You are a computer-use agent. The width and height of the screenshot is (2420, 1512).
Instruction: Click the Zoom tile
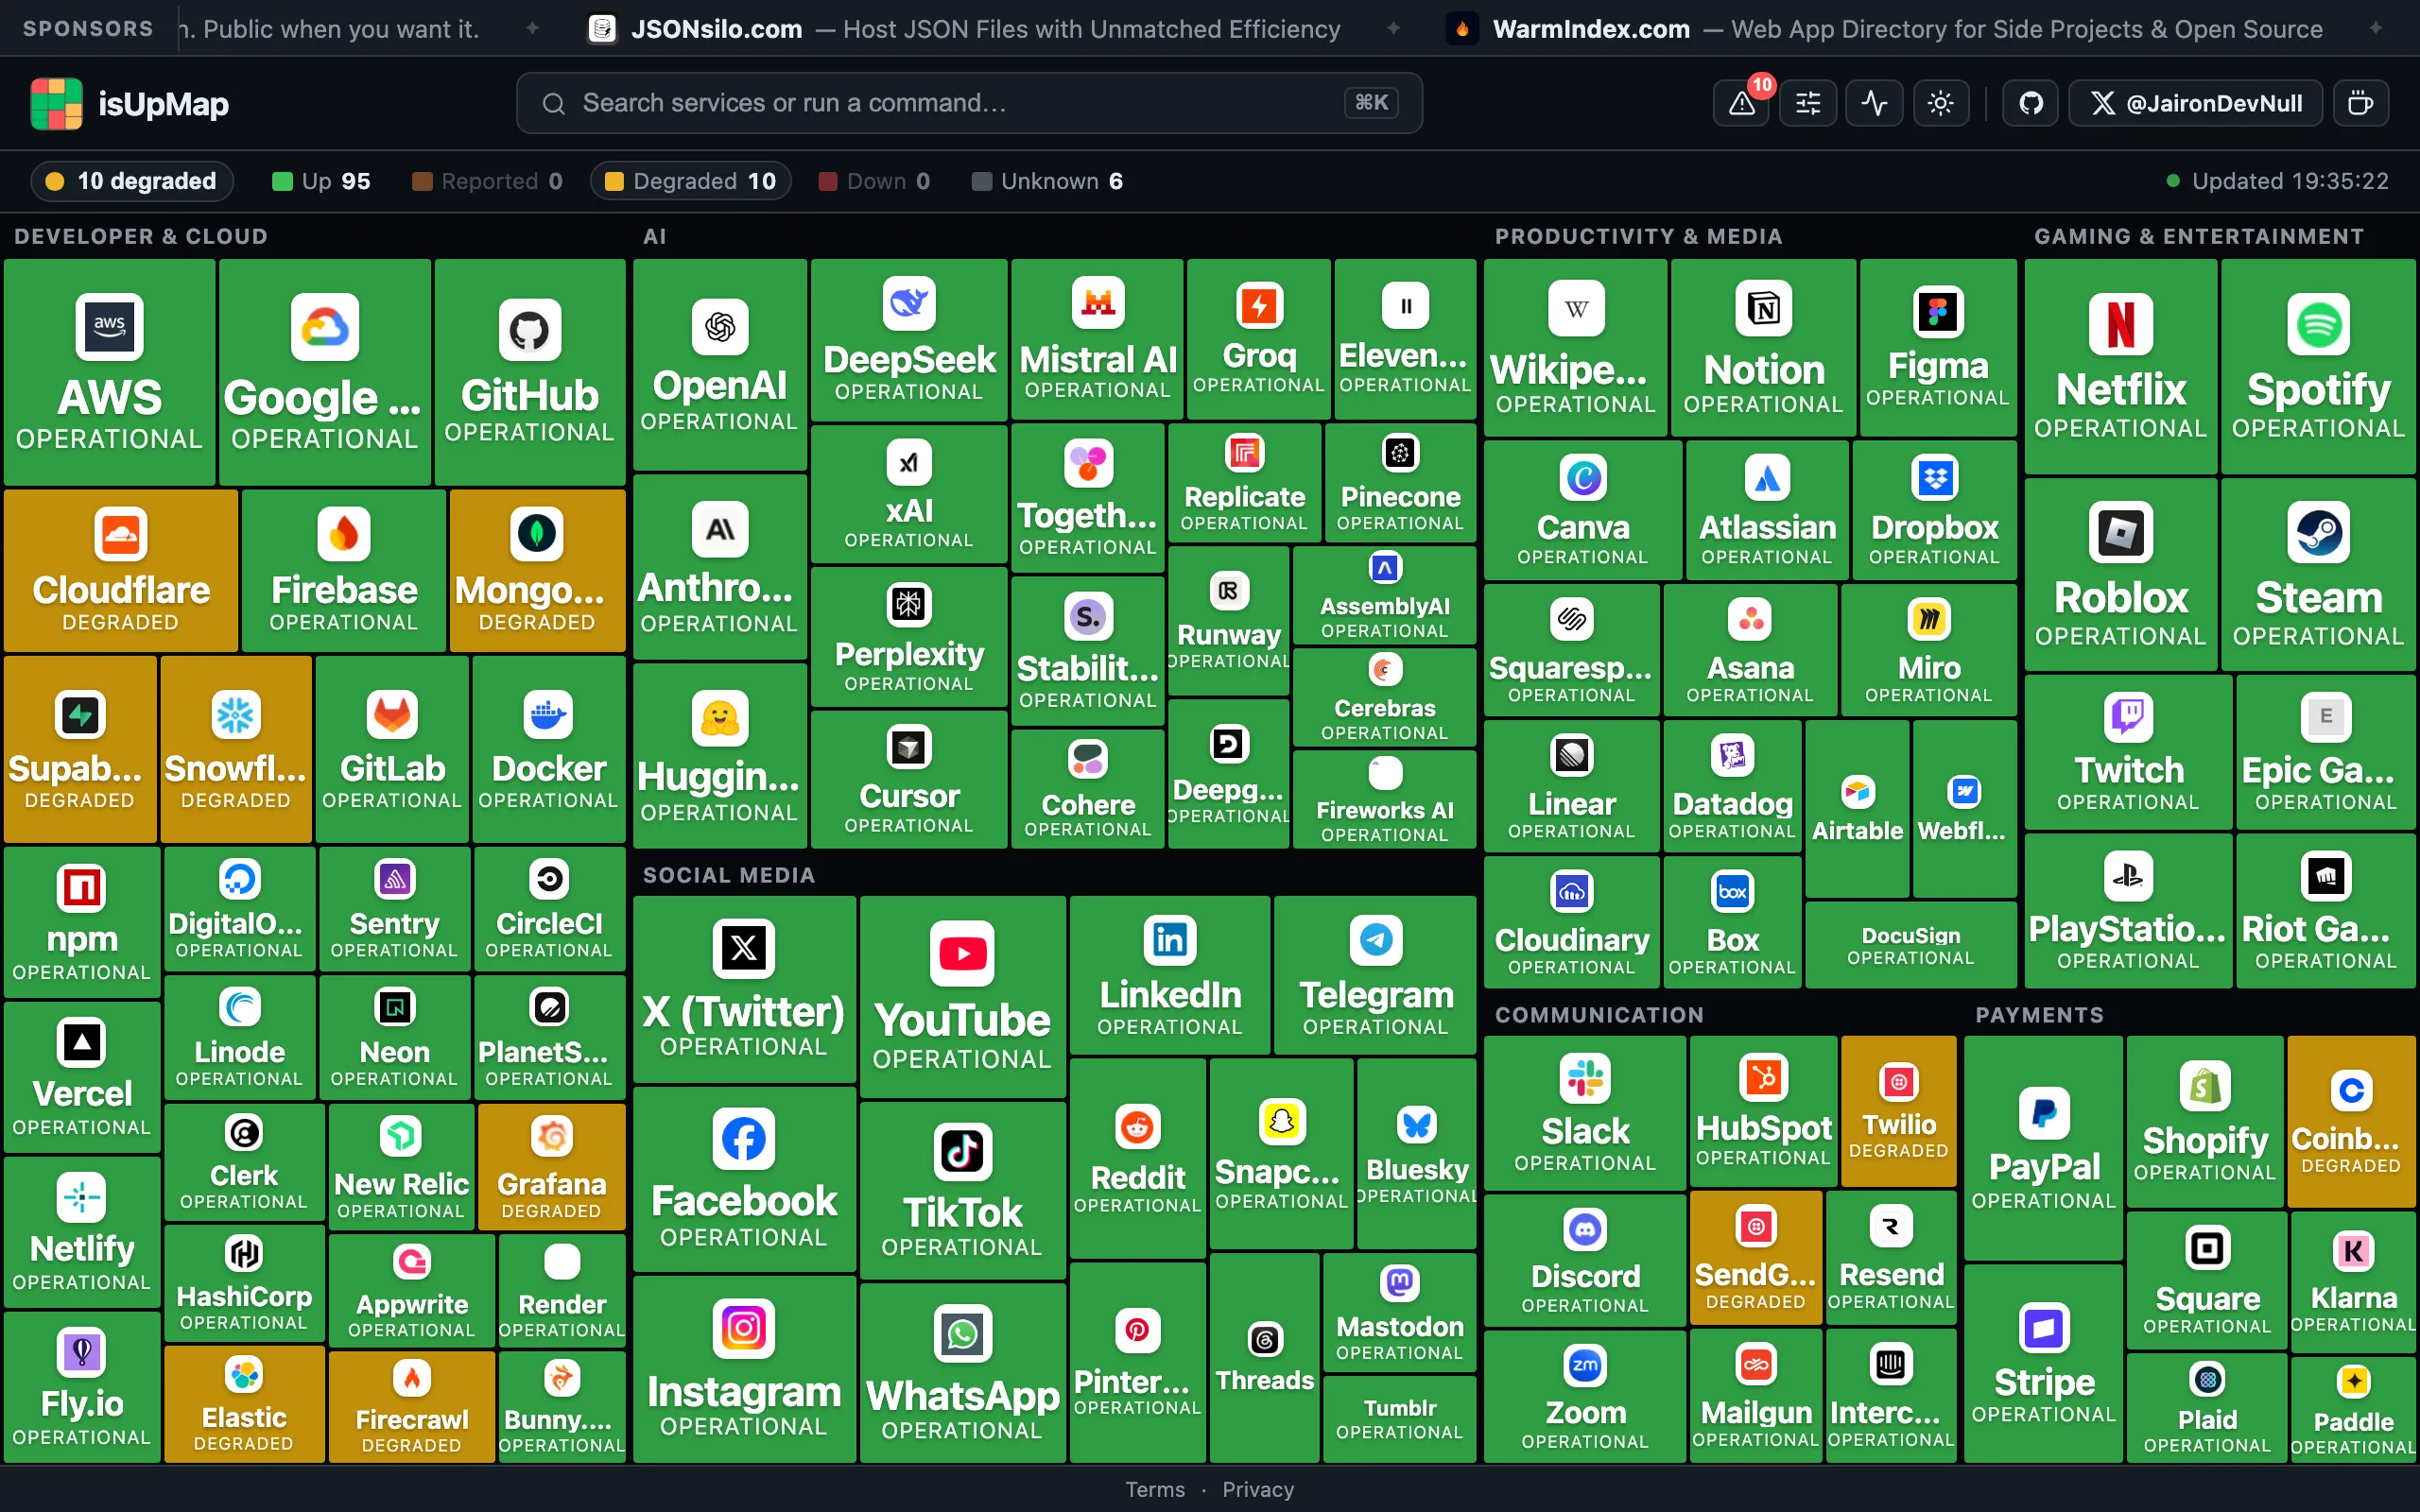click(1585, 1397)
